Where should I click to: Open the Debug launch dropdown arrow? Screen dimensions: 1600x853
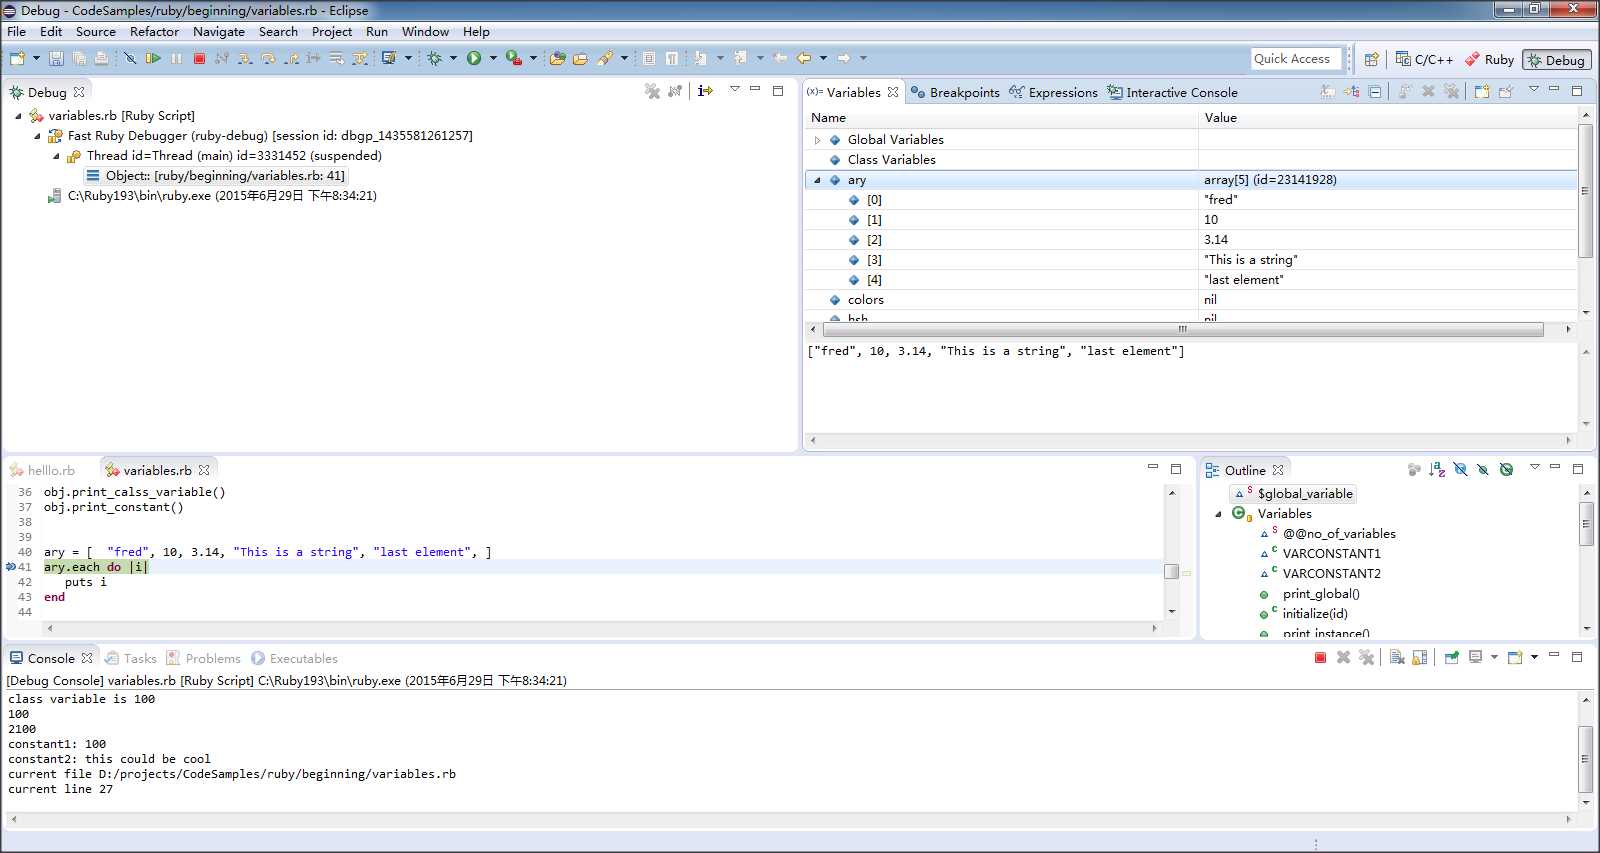click(453, 58)
